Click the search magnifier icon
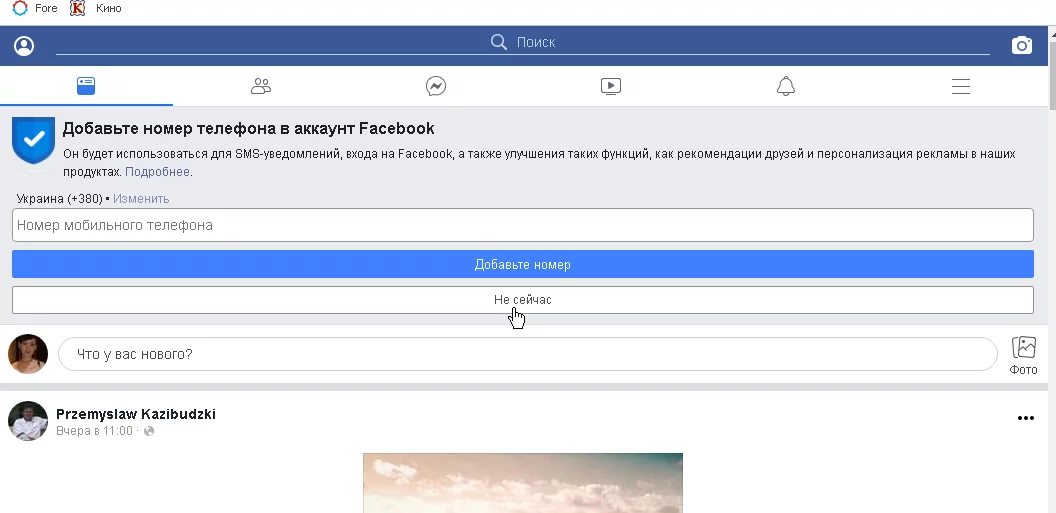This screenshot has width=1056, height=513. pos(498,42)
